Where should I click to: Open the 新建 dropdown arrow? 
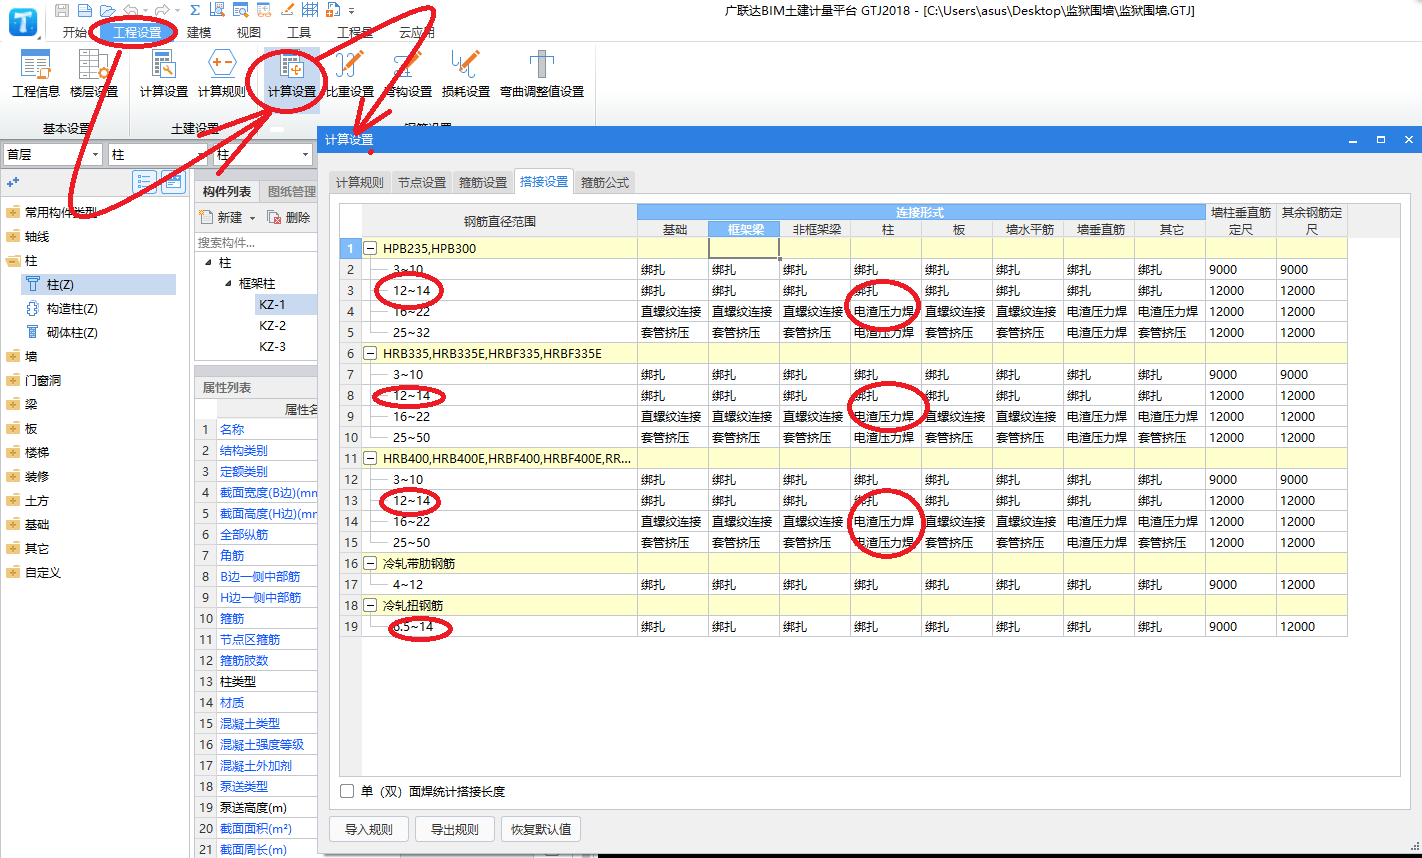tap(253, 218)
